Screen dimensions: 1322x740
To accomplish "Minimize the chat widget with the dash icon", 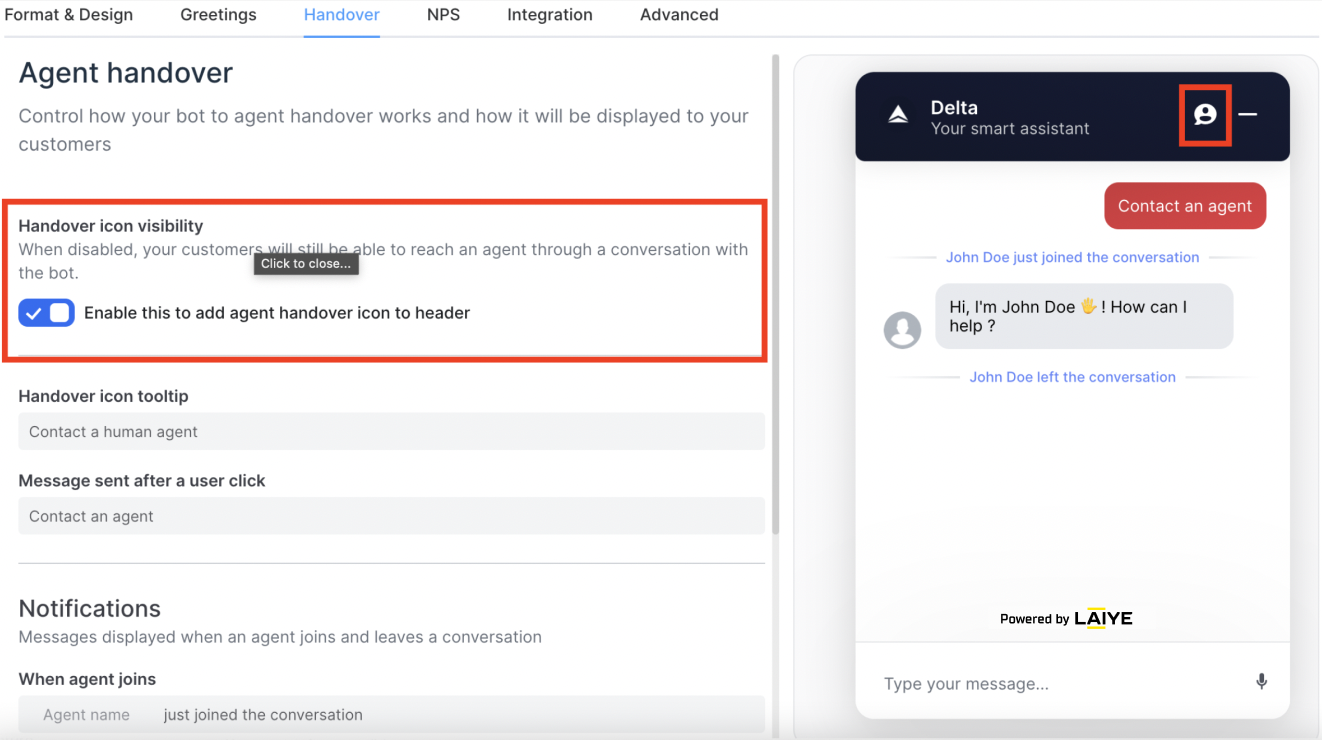I will (x=1248, y=115).
